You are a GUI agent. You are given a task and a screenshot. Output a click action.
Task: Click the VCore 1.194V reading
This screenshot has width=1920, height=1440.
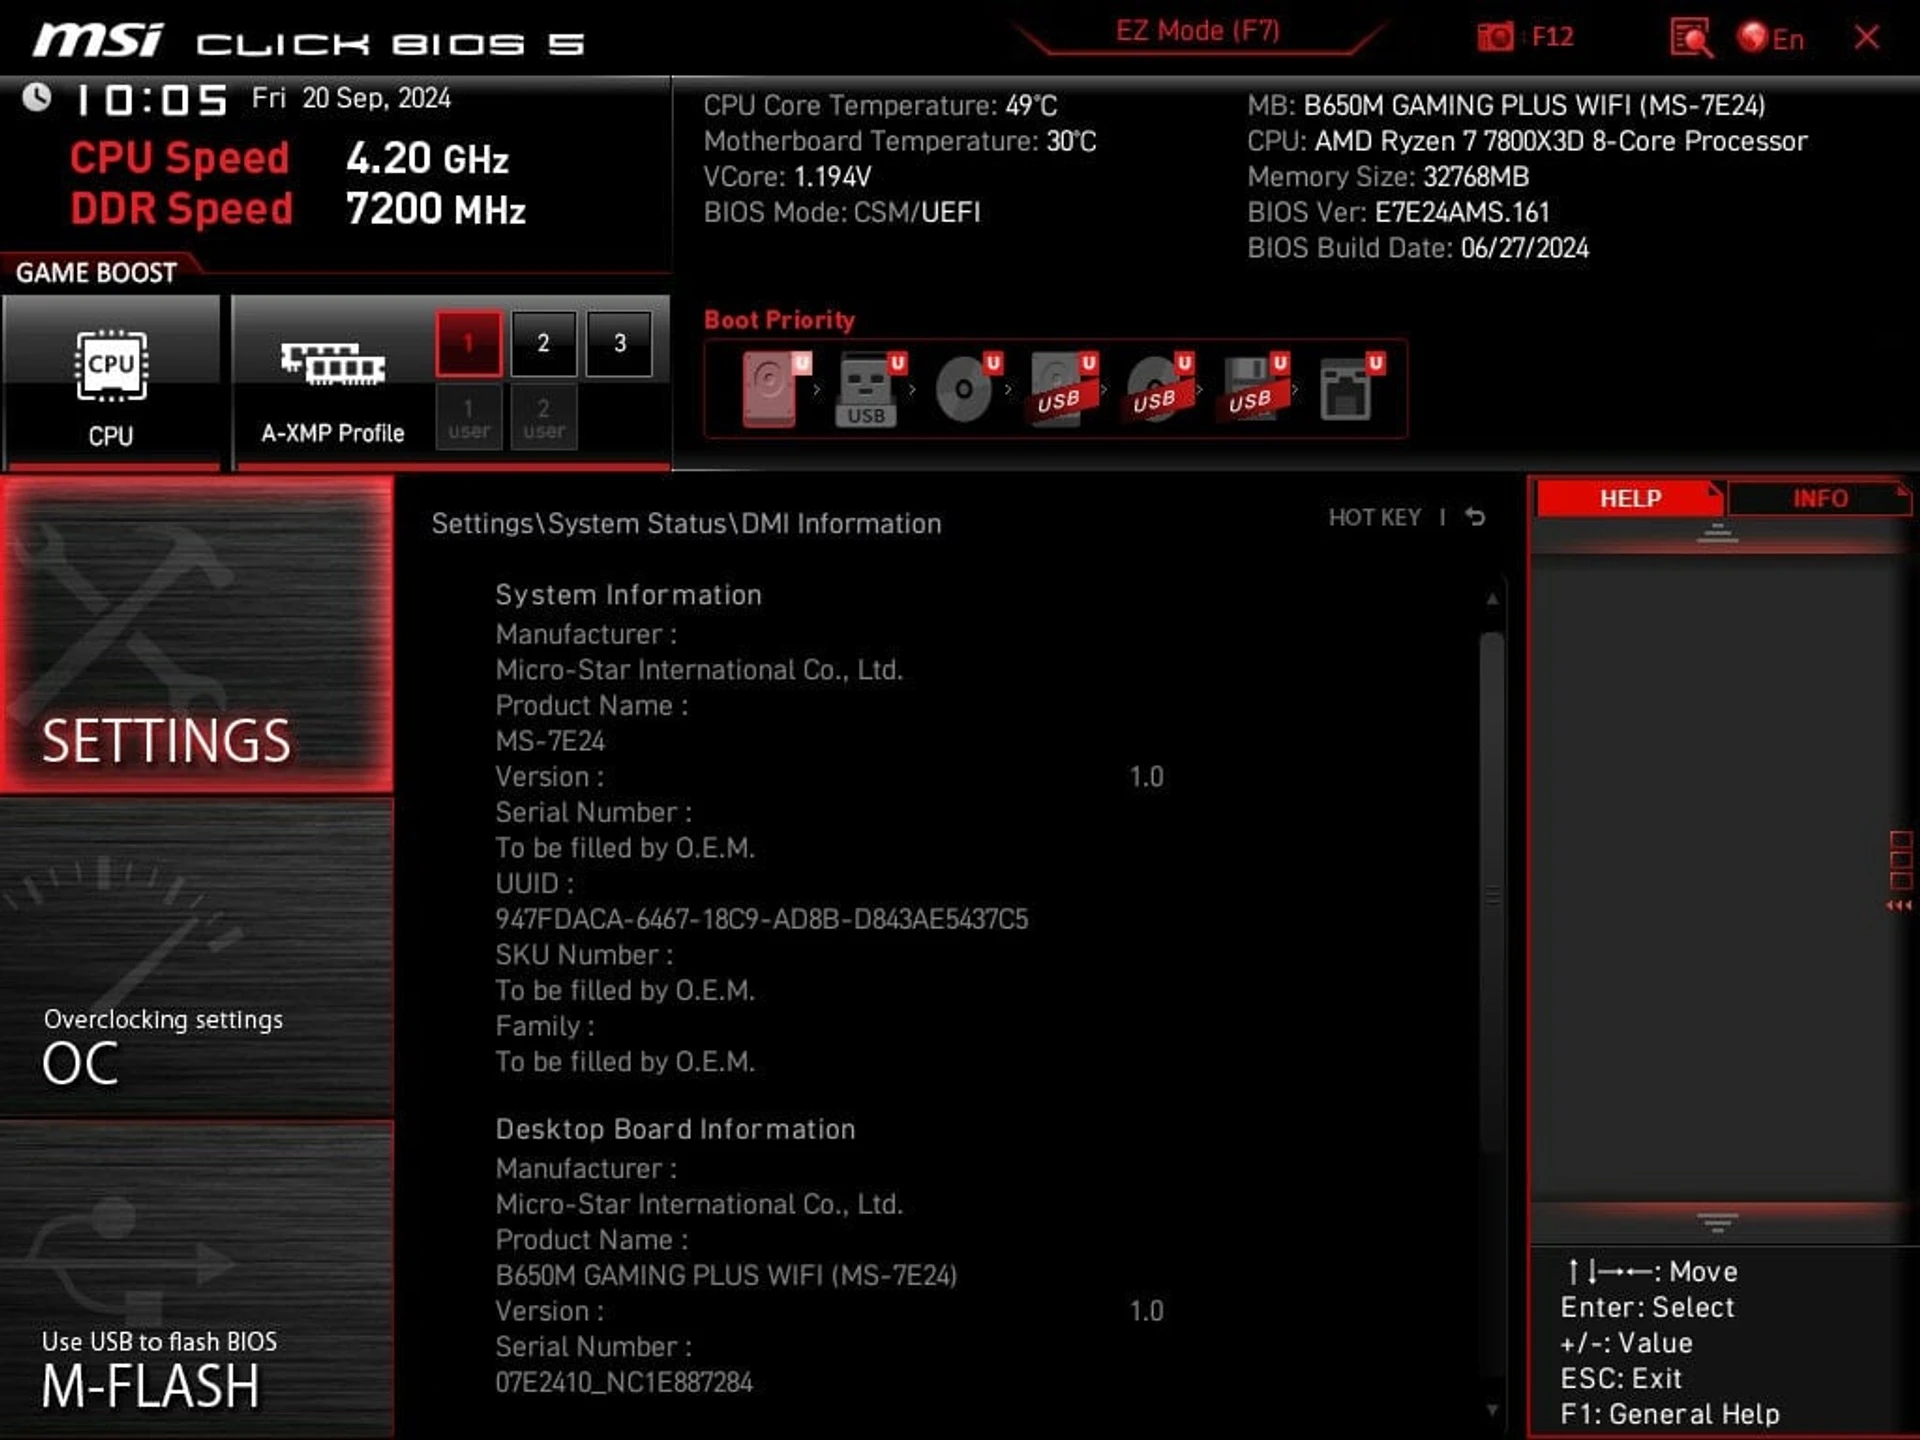click(787, 177)
